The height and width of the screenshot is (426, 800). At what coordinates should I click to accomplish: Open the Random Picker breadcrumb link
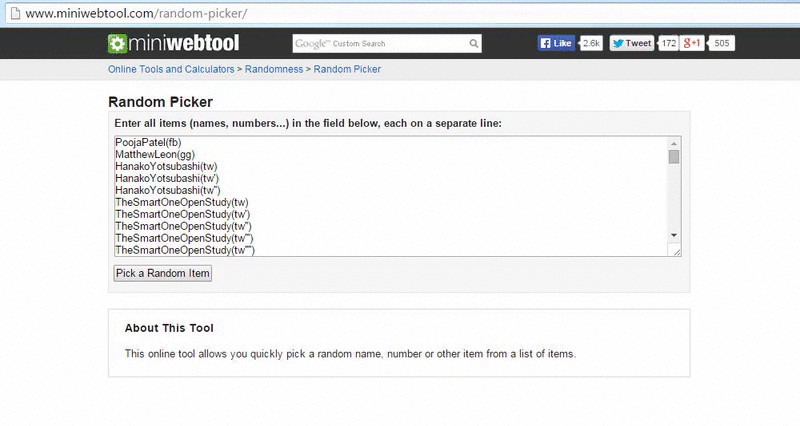[x=347, y=69]
